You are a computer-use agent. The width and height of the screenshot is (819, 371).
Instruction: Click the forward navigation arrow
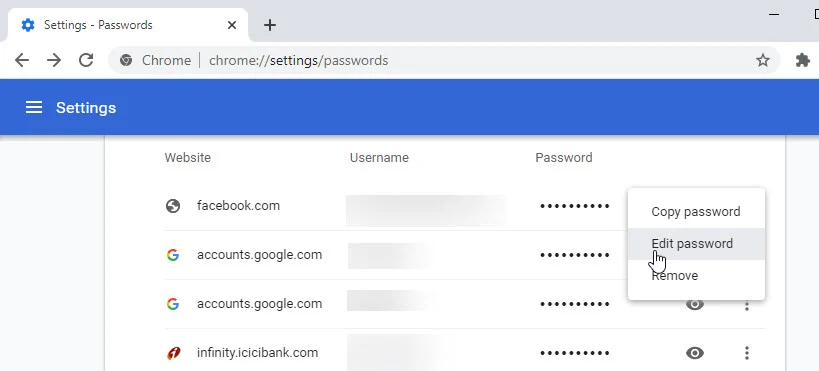pyautogui.click(x=54, y=61)
